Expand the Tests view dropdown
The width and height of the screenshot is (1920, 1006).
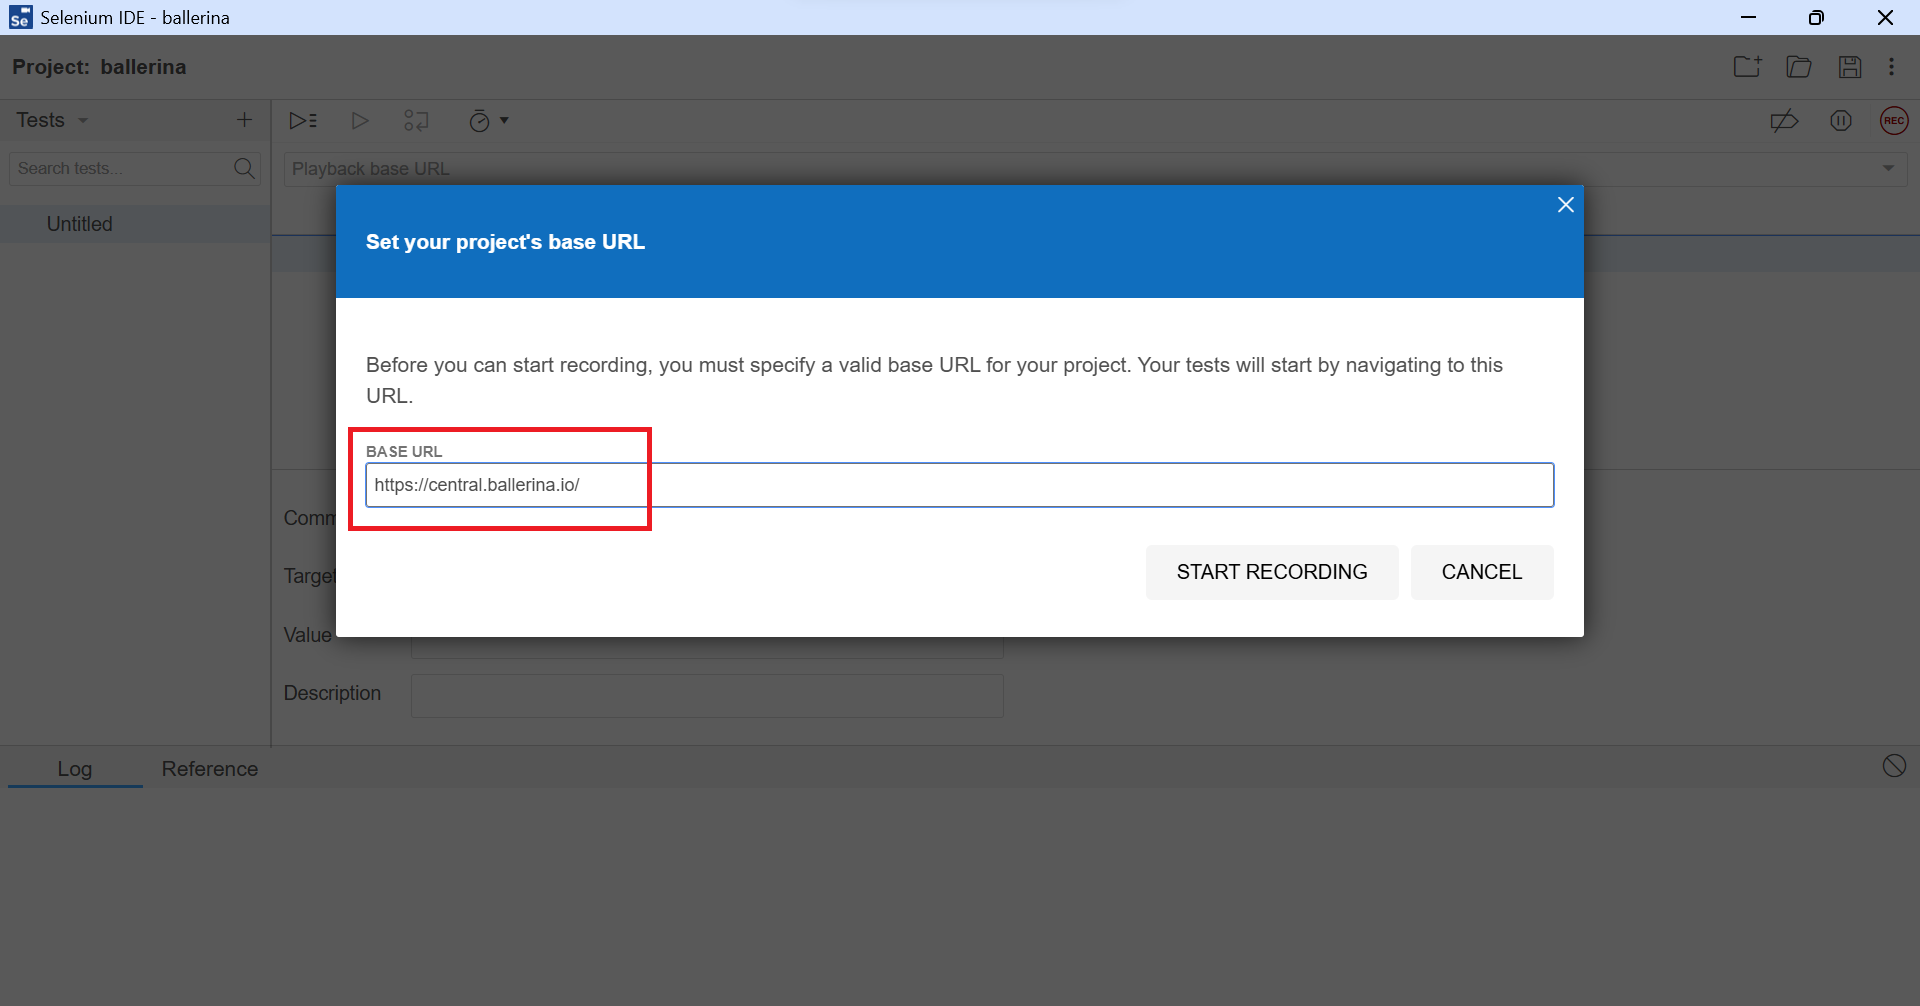point(83,121)
